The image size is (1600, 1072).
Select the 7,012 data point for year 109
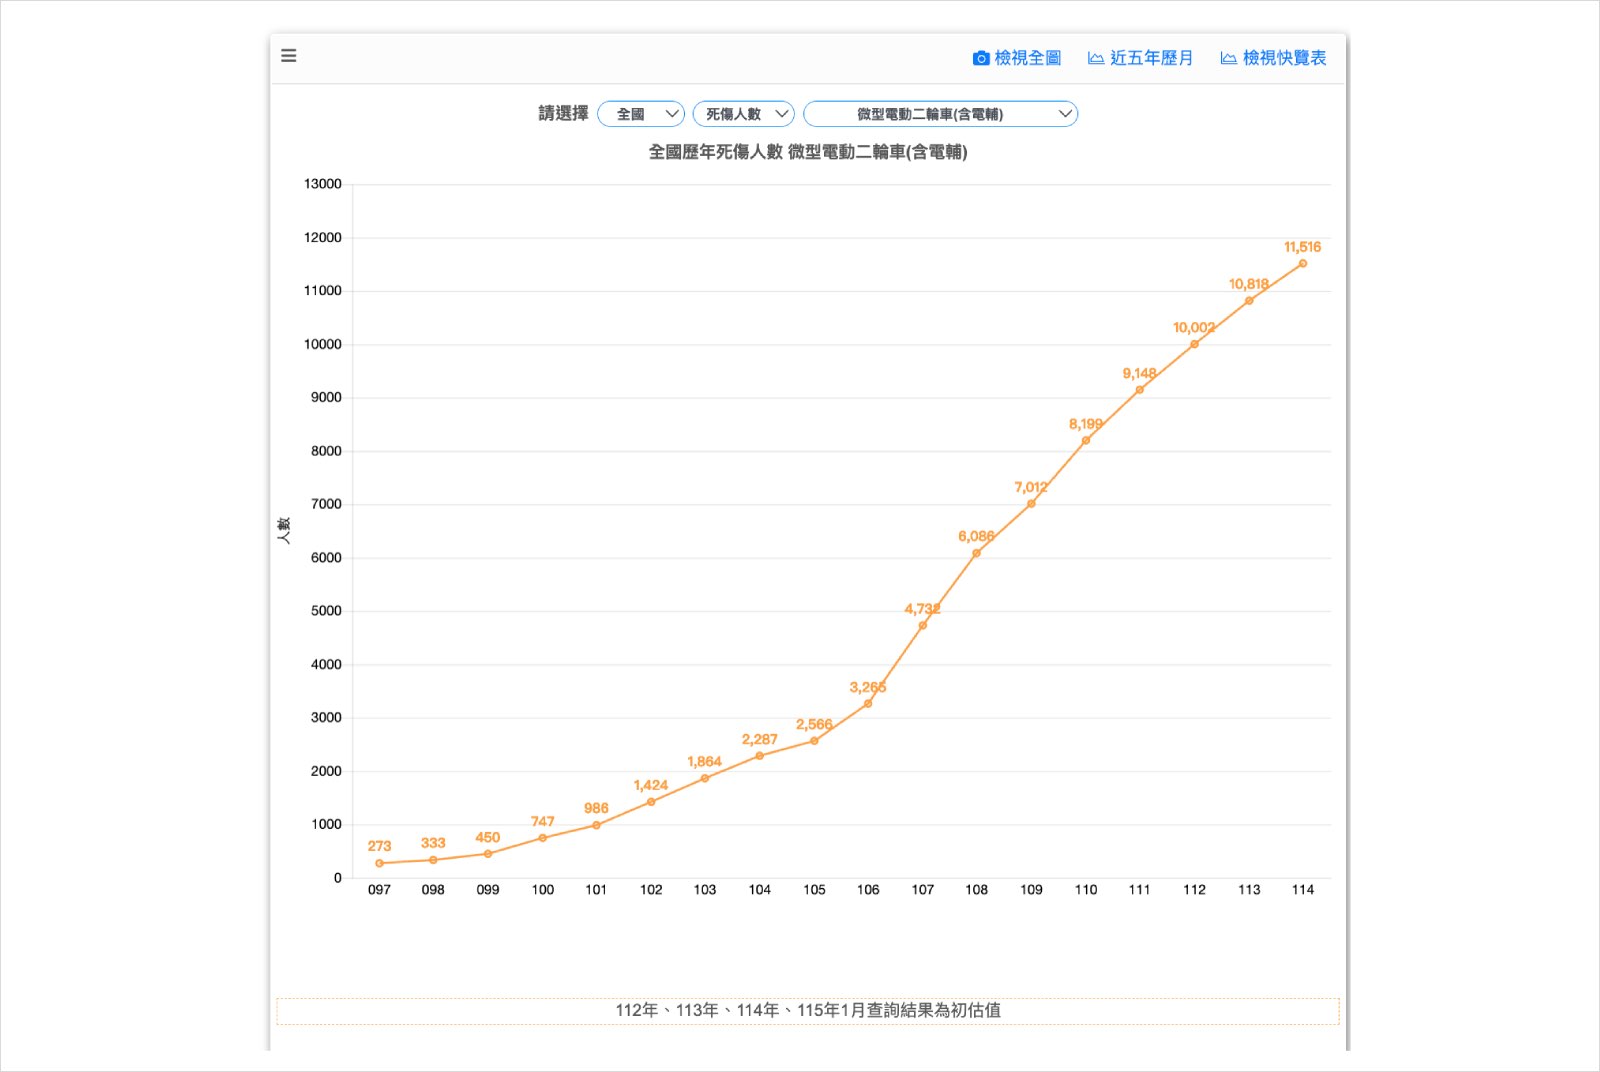click(1031, 504)
